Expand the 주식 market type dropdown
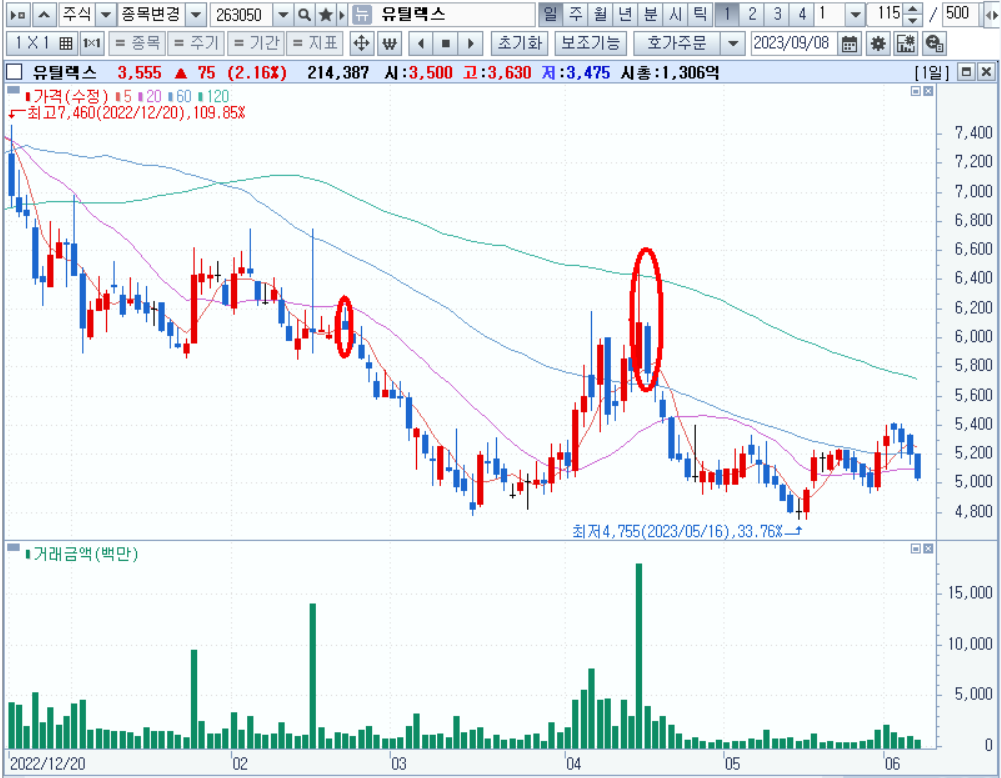1001x778 pixels. [x=107, y=14]
